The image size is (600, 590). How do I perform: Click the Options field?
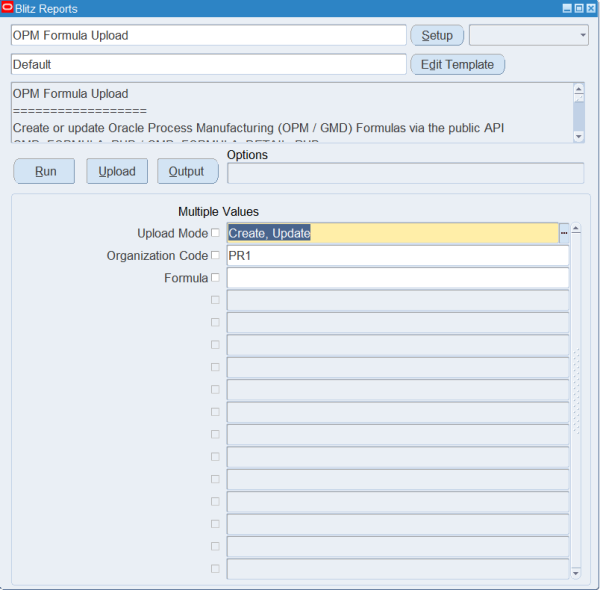click(406, 173)
